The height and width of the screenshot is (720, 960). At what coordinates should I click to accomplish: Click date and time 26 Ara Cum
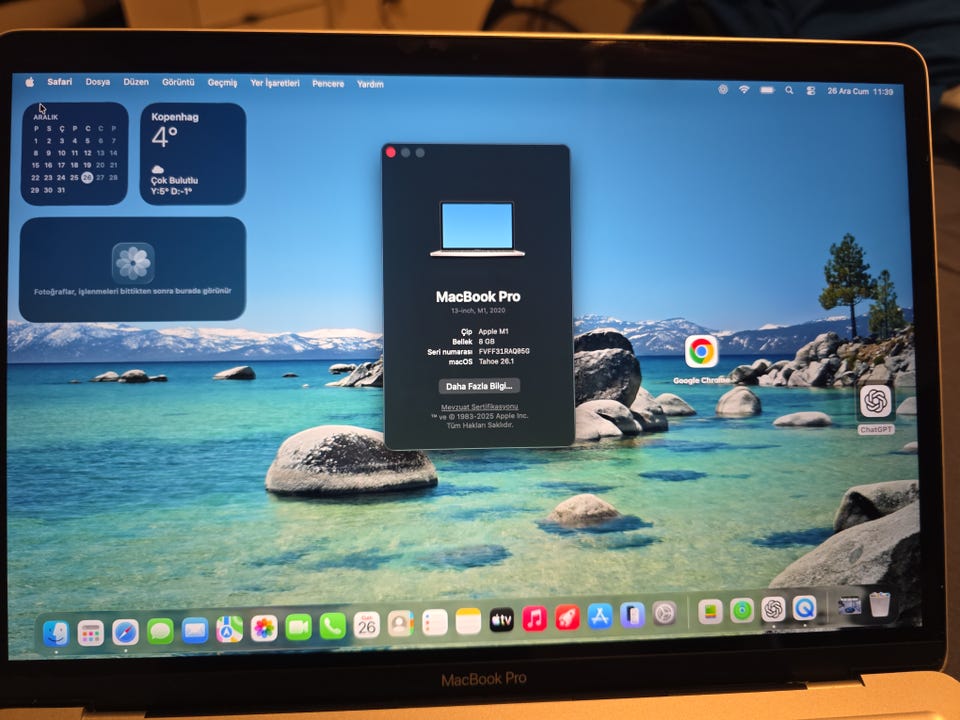coord(860,91)
